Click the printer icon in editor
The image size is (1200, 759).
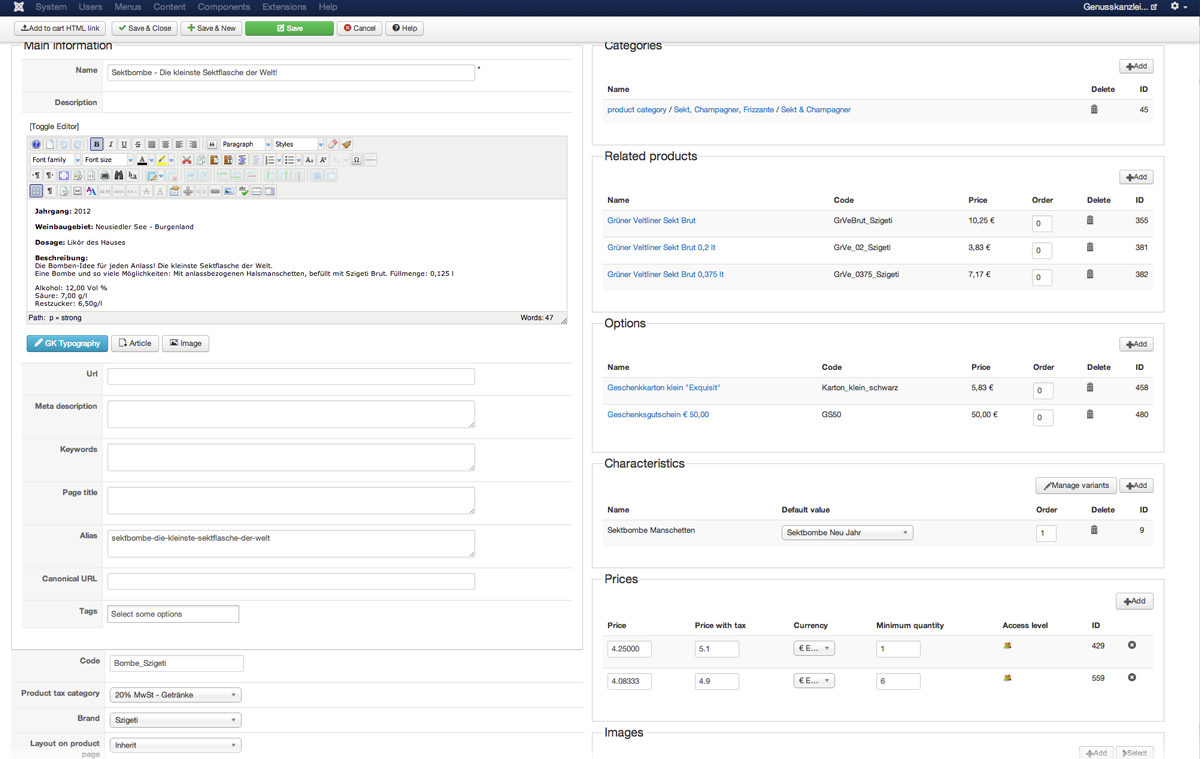click(105, 176)
